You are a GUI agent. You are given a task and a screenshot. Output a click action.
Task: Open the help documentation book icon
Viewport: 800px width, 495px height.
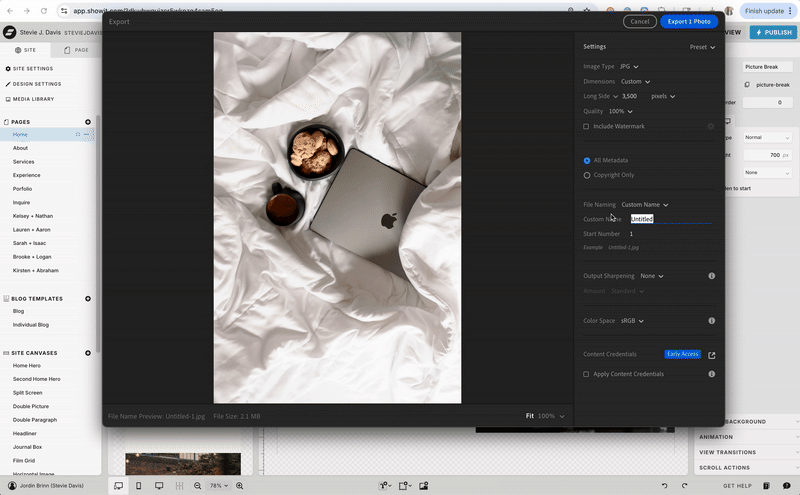point(766,486)
